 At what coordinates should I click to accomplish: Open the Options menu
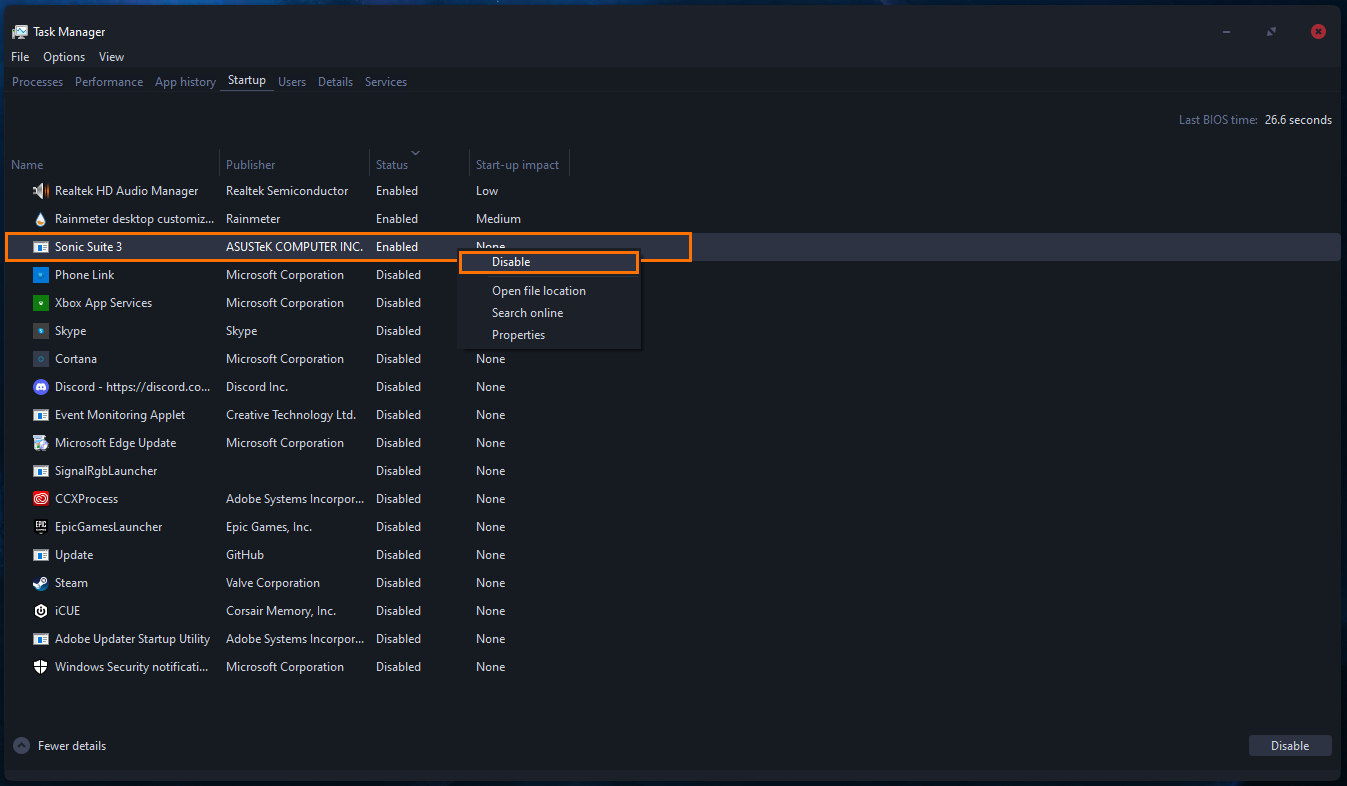coord(64,57)
